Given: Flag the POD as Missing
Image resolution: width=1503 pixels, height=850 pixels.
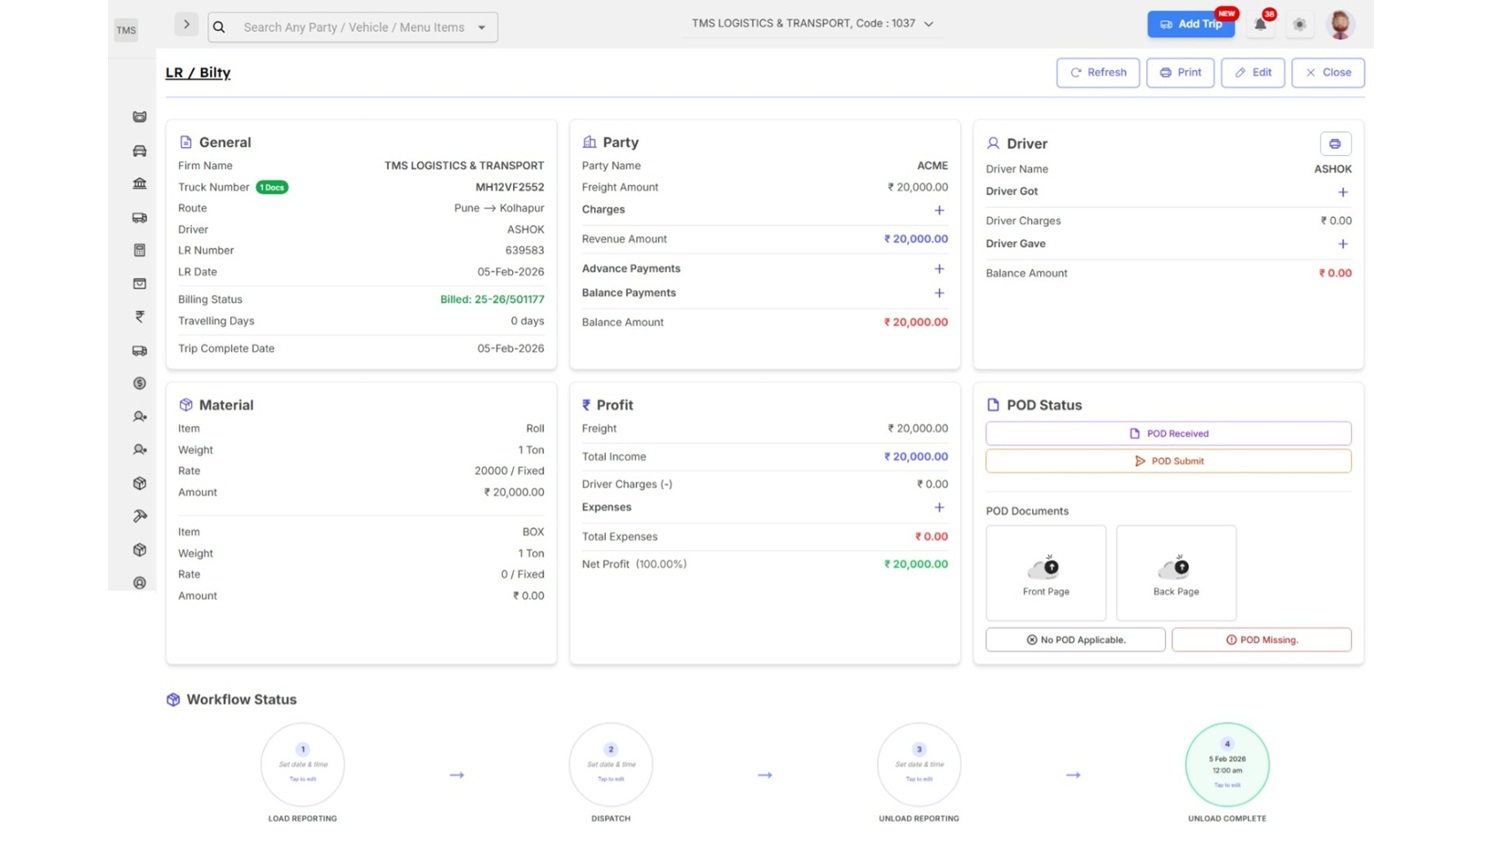Looking at the screenshot, I should pyautogui.click(x=1261, y=640).
